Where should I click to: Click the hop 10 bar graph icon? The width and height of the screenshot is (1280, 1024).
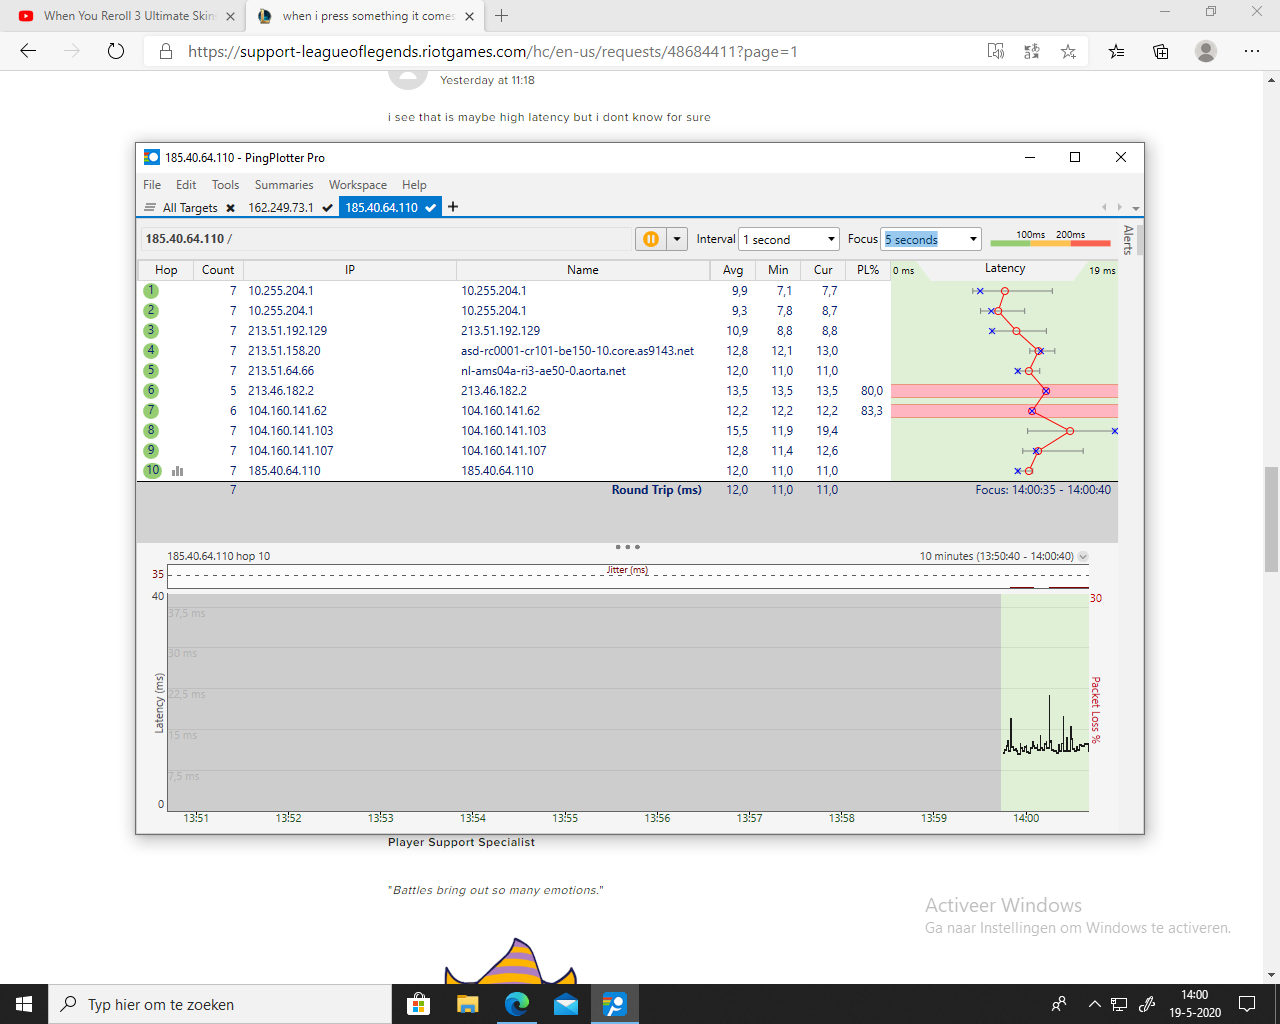178,471
